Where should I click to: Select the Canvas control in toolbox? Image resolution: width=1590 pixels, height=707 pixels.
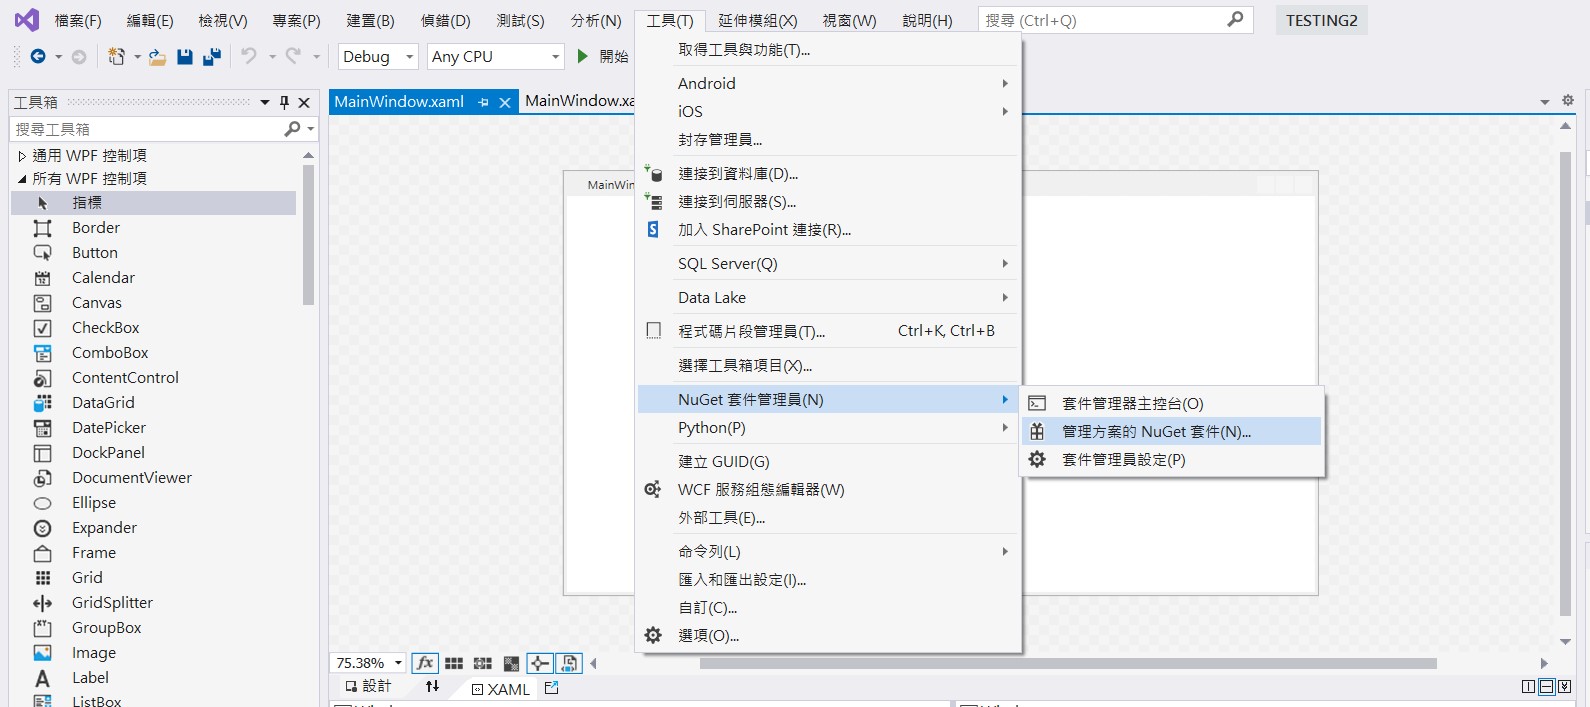tap(153, 303)
